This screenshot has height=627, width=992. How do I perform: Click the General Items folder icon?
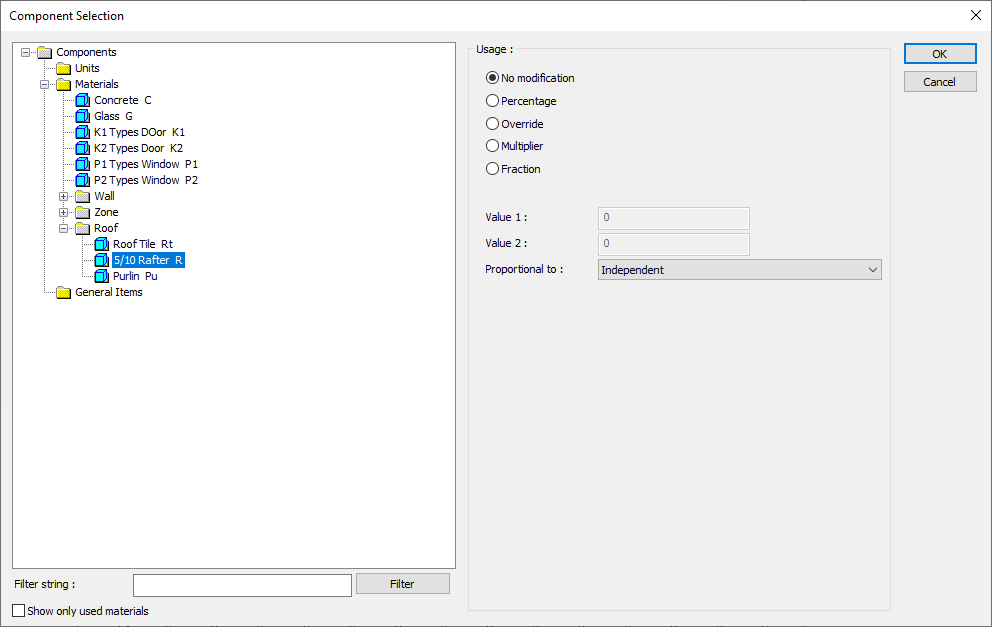tap(63, 292)
